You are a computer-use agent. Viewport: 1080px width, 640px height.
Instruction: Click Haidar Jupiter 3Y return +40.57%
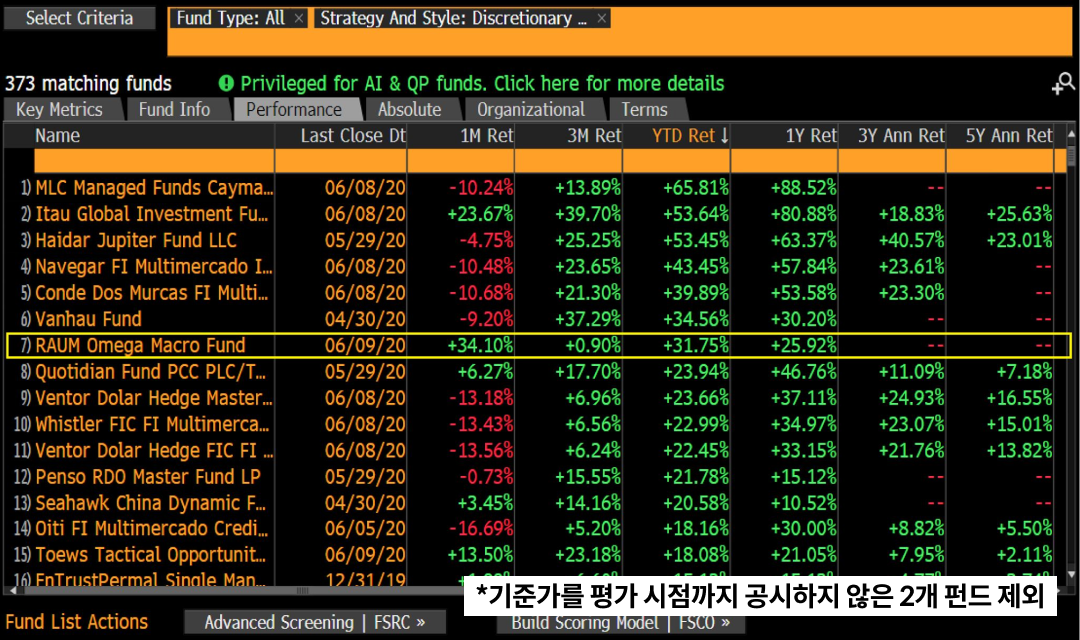tap(911, 240)
